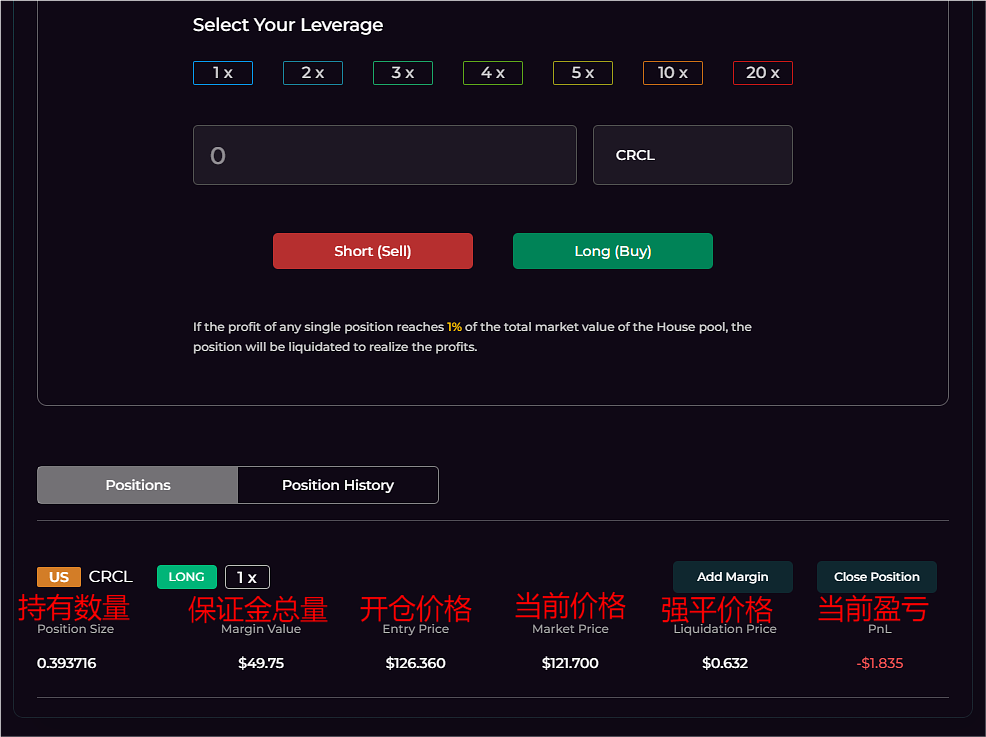Click the 1x badge on CRCL position
The width and height of the screenshot is (986, 737).
click(x=247, y=577)
